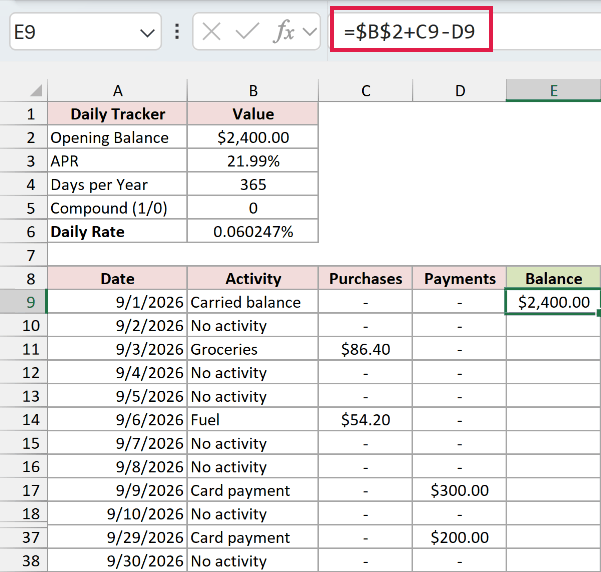The width and height of the screenshot is (601, 572).
Task: Click the Balance column header cell
Action: (553, 278)
